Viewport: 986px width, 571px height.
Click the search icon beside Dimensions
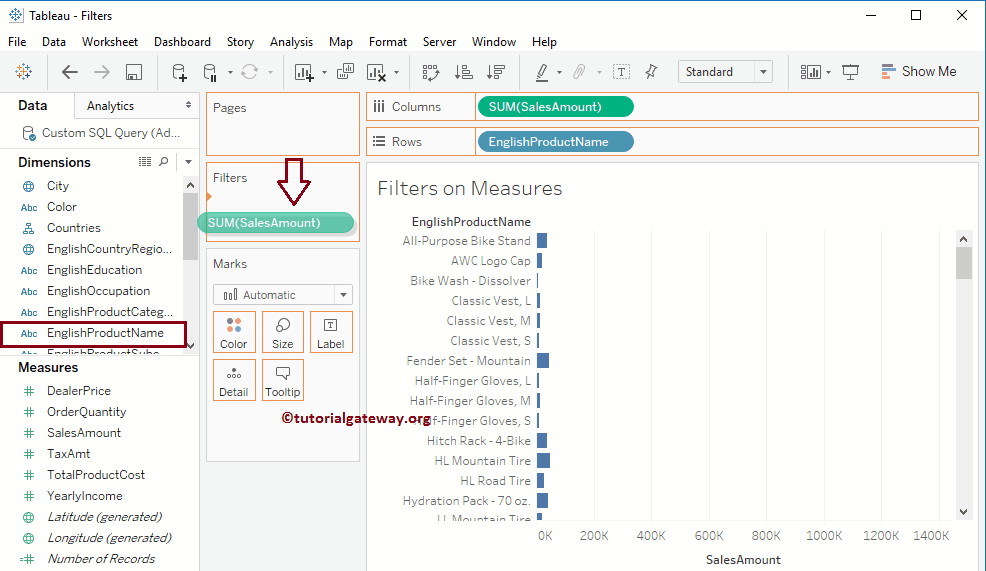[x=164, y=162]
